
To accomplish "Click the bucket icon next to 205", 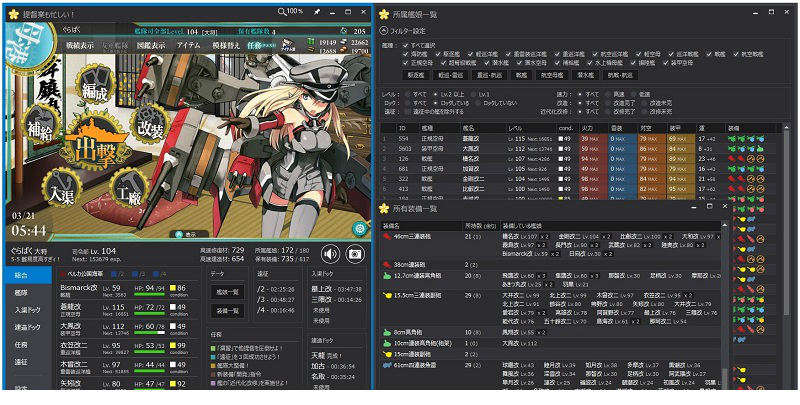I will point(343,31).
